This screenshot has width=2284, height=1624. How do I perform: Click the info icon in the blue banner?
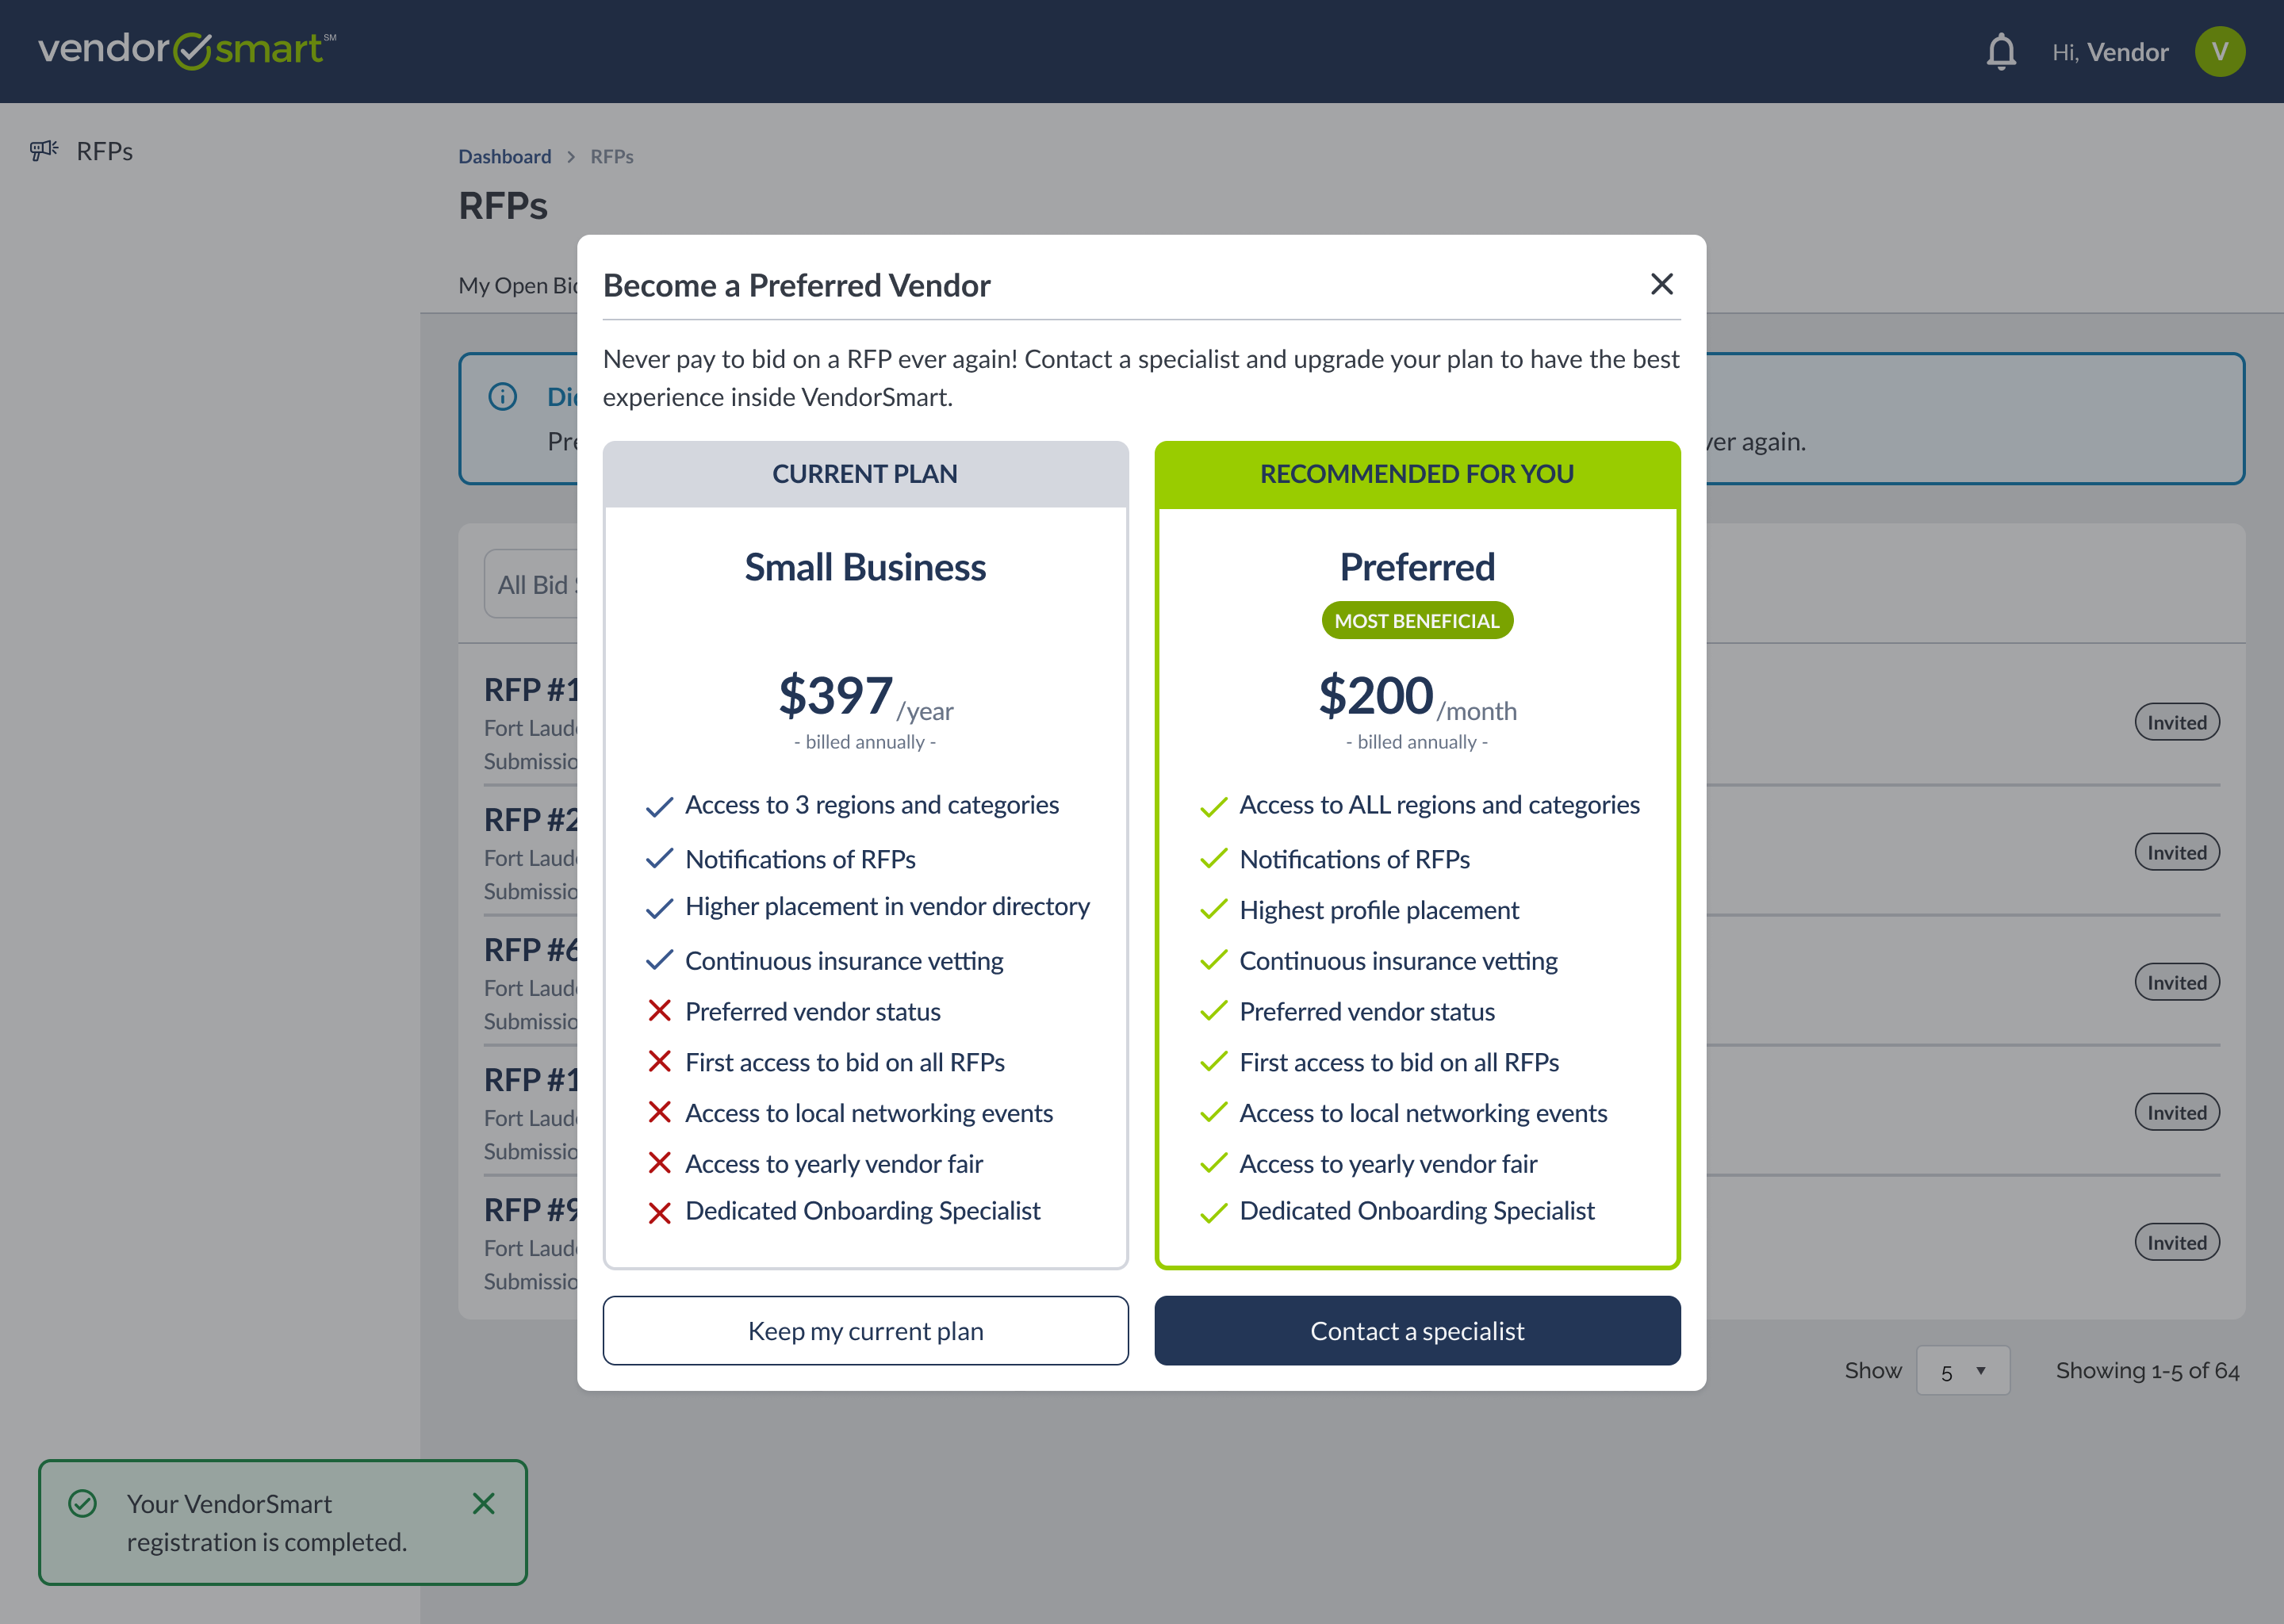pyautogui.click(x=502, y=397)
